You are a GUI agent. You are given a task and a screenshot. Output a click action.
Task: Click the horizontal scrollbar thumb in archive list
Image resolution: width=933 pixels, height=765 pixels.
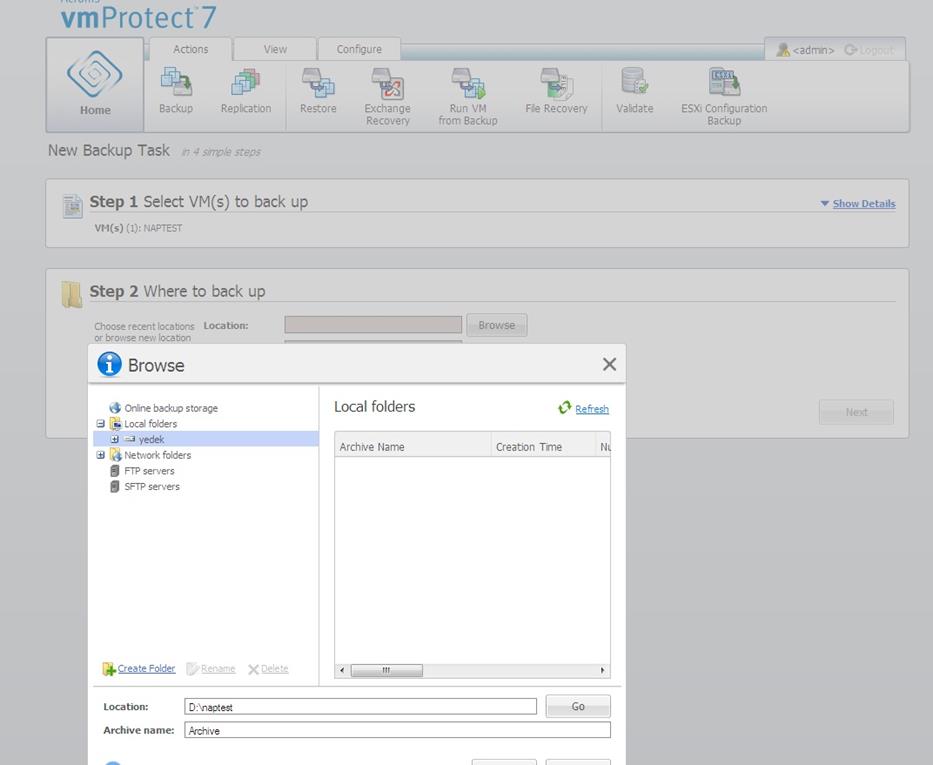[x=387, y=670]
